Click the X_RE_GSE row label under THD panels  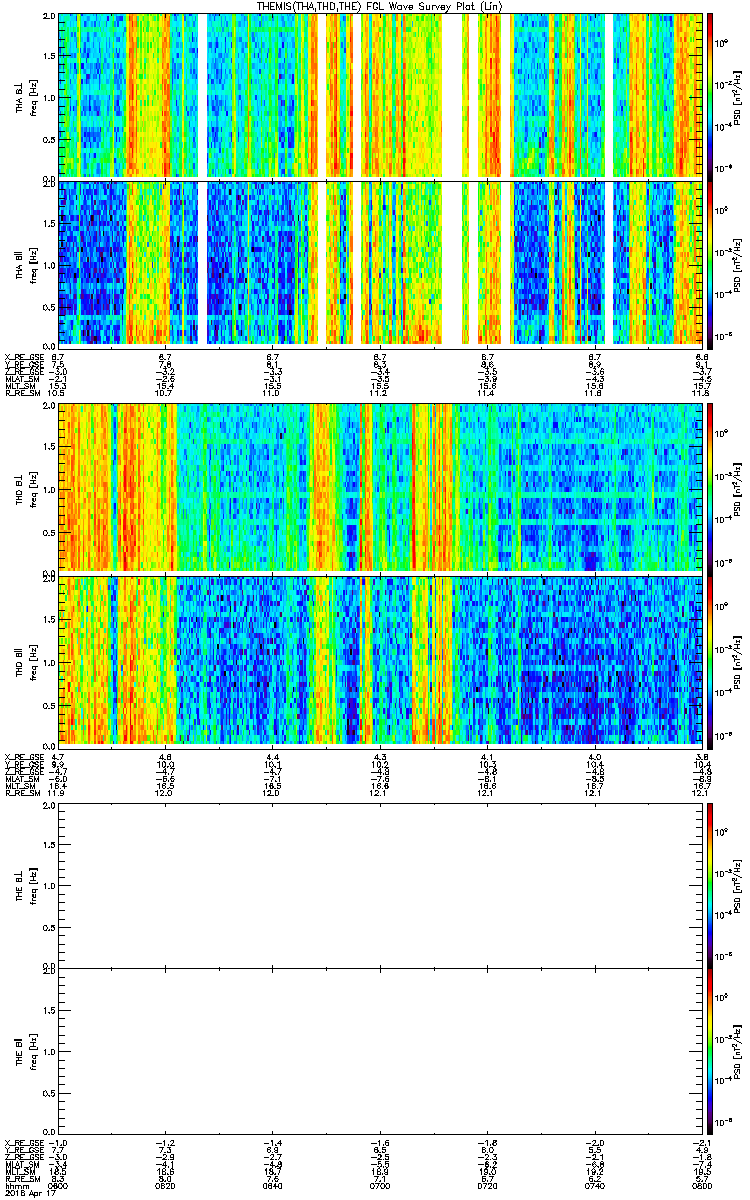click(24, 757)
